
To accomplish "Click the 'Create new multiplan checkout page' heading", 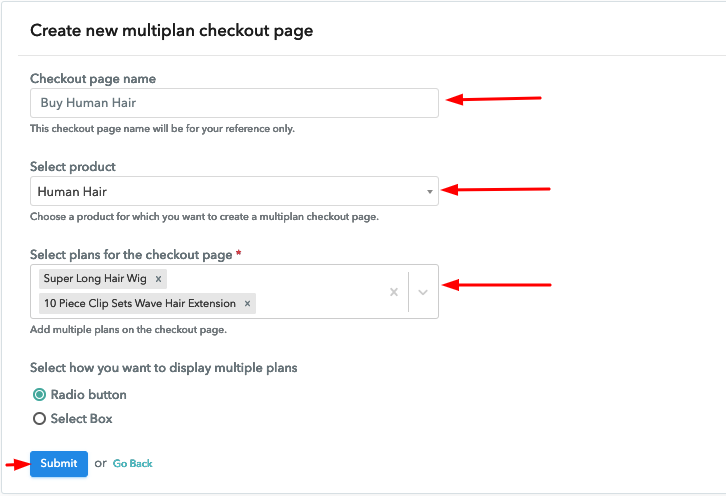I will (x=172, y=31).
